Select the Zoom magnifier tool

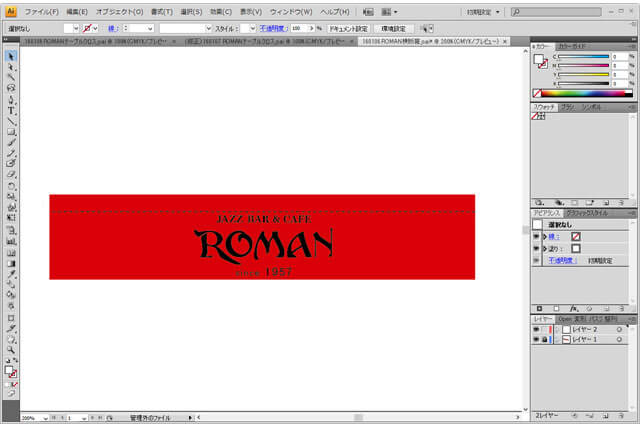pos(11,350)
